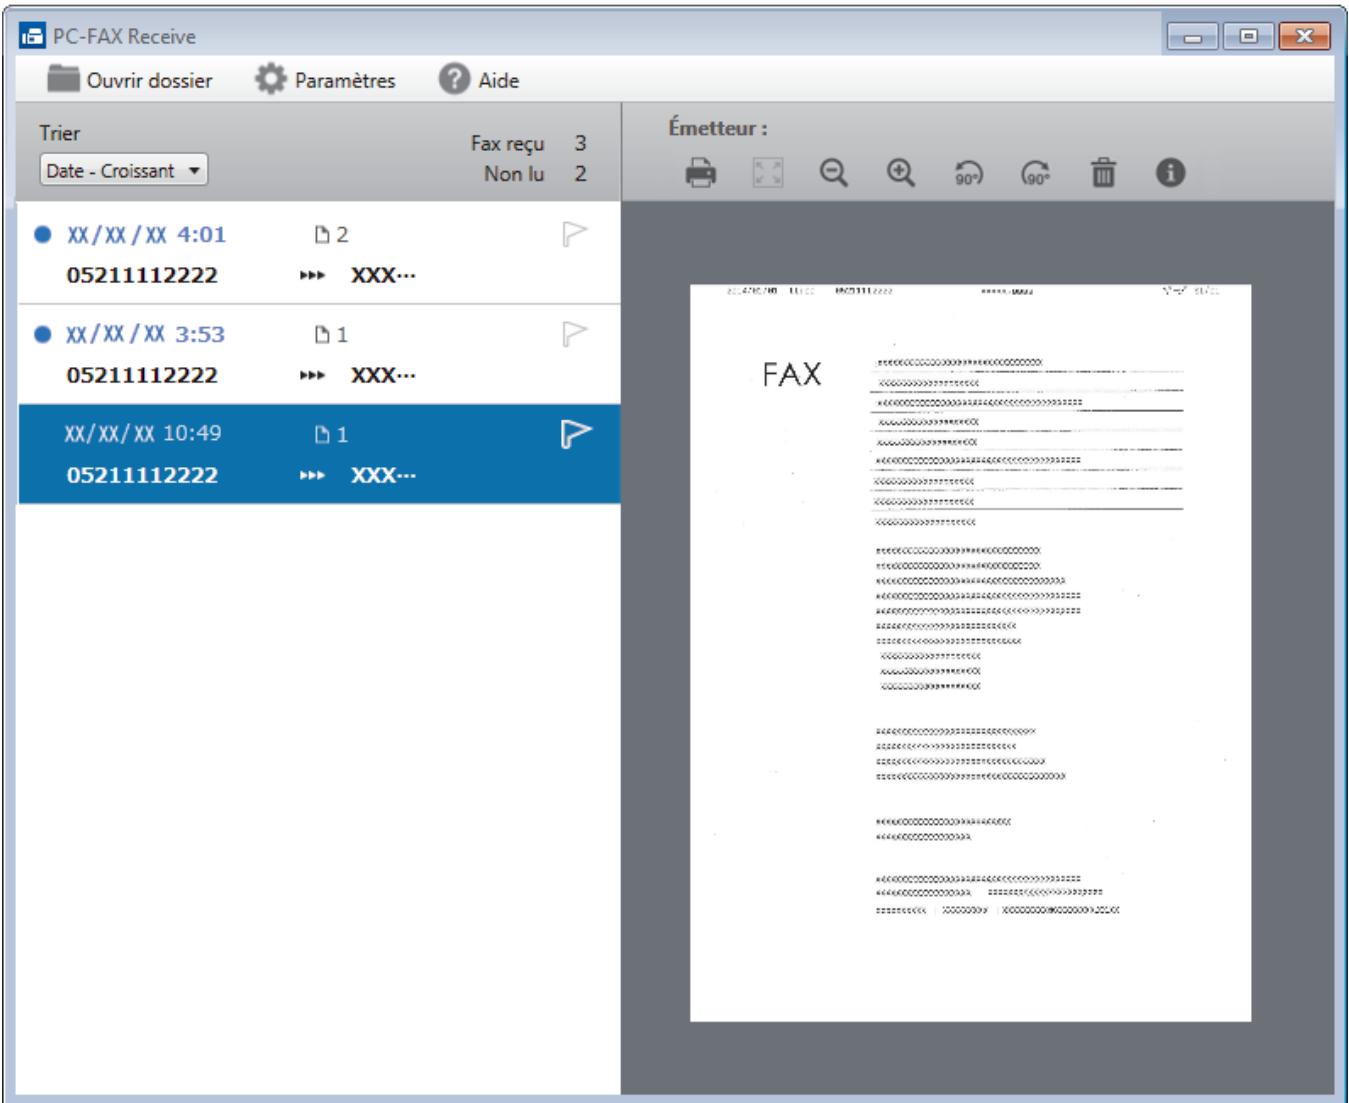Toggle flag on the 4:01 fax

(574, 233)
